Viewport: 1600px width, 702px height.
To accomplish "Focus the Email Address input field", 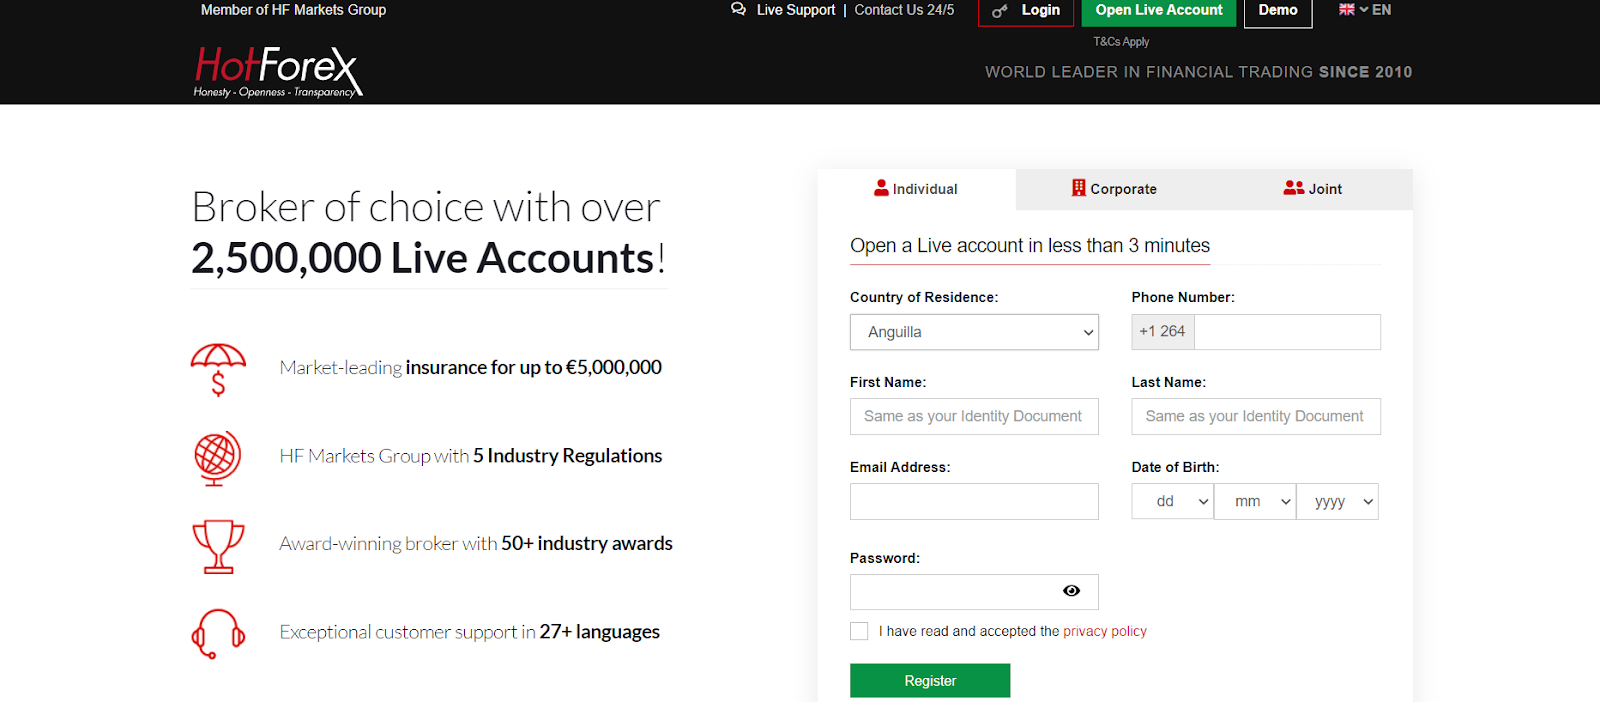I will tap(974, 501).
